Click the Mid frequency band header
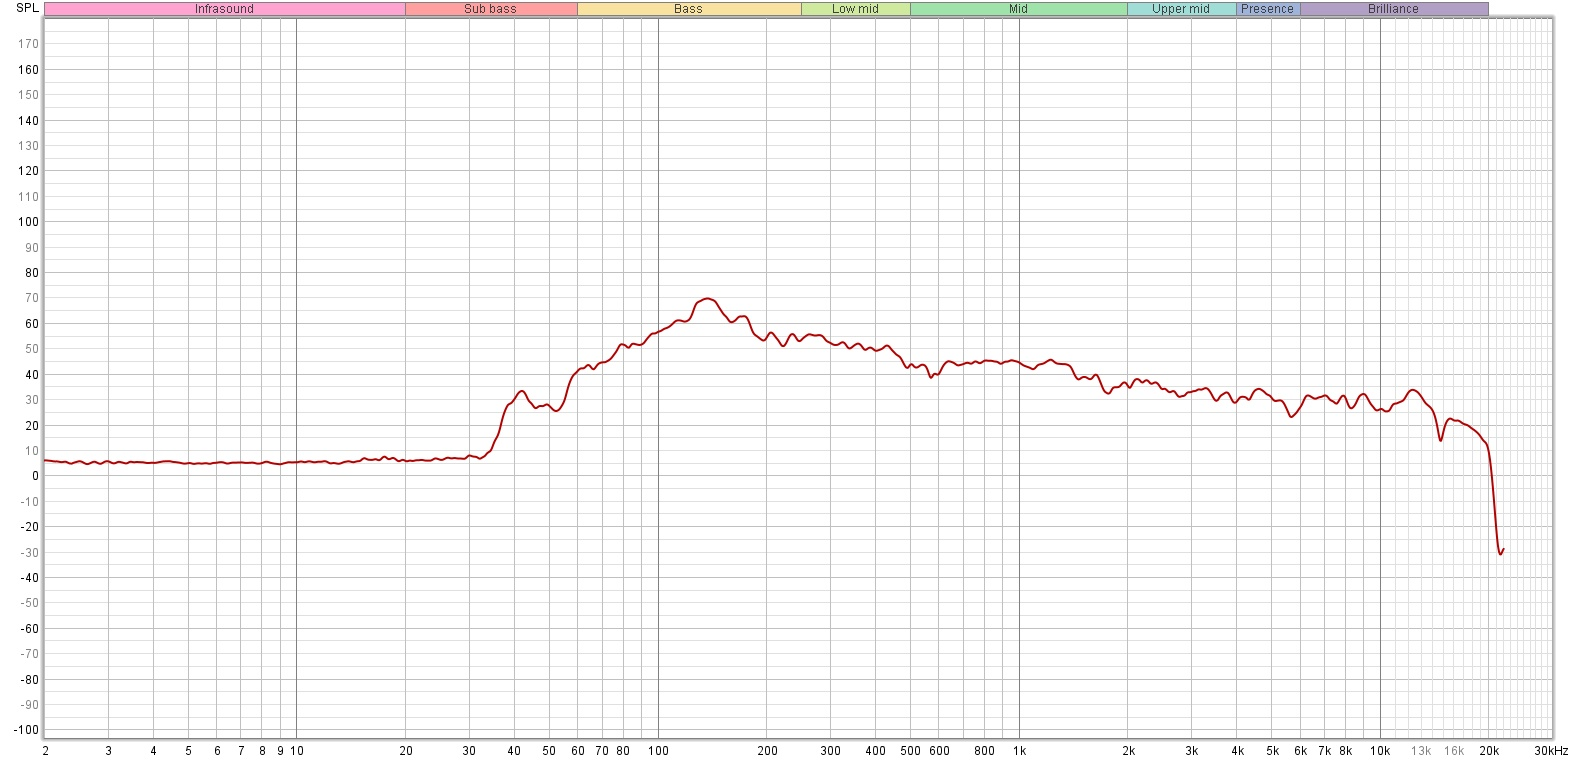This screenshot has height=763, width=1574. (1019, 9)
